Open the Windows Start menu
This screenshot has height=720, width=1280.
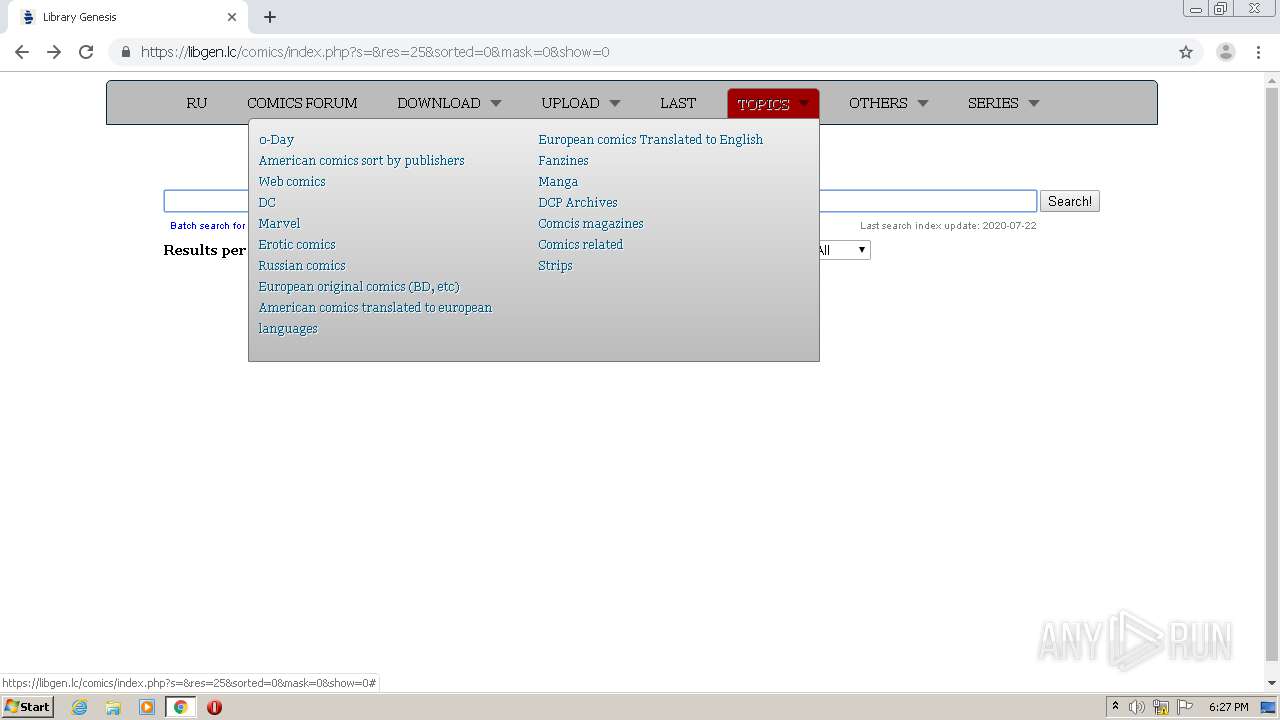coord(27,707)
